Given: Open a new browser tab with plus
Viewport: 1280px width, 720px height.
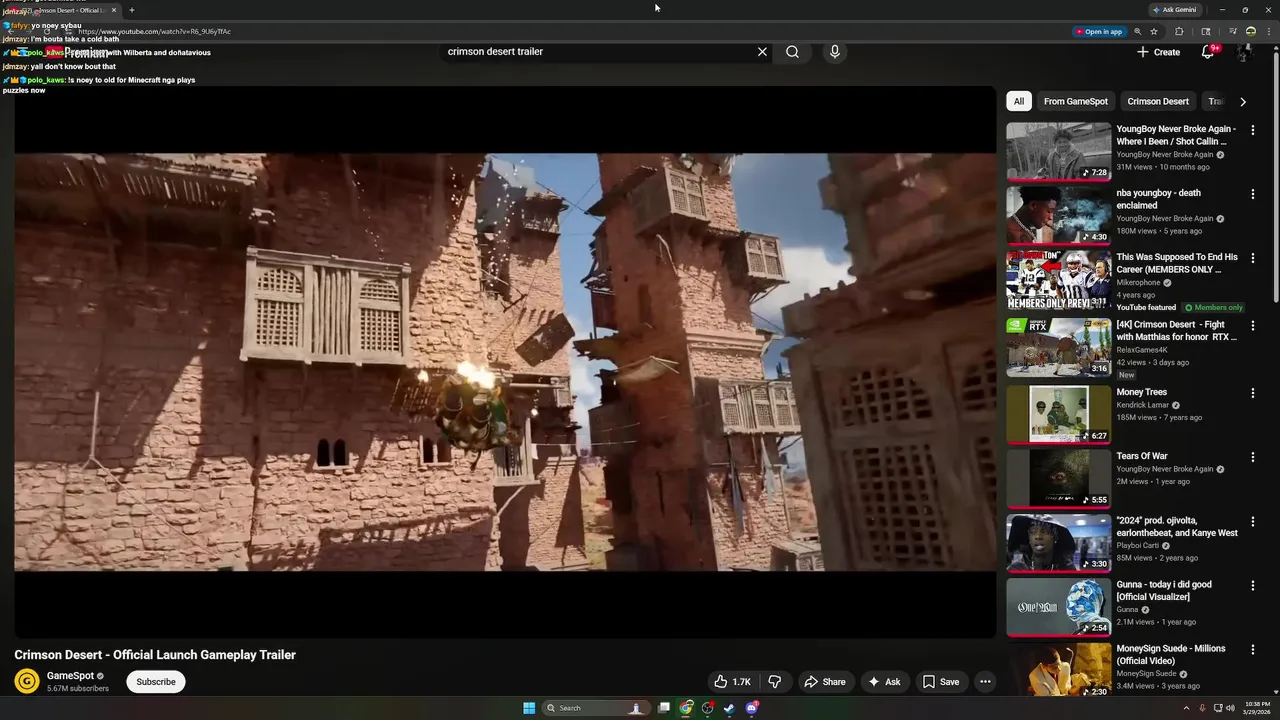Looking at the screenshot, I should pos(131,10).
